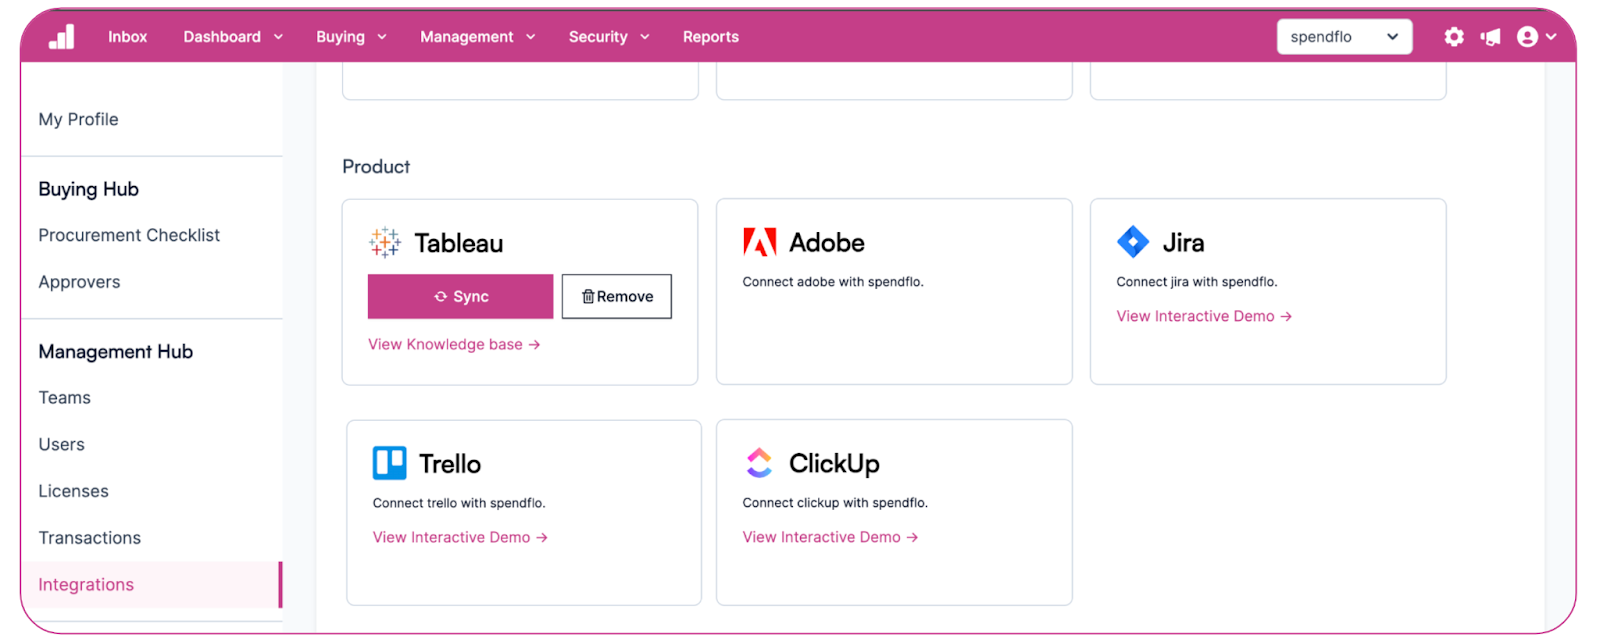Open ClickUp View Interactive Demo link
1600x642 pixels.
(x=830, y=537)
